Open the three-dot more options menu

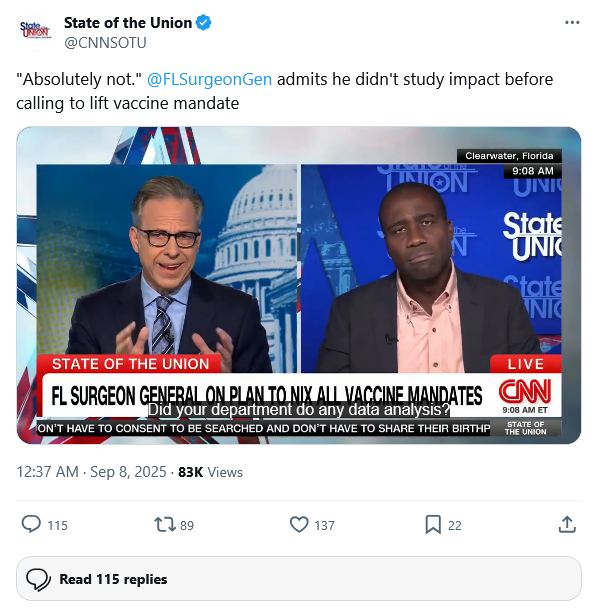pyautogui.click(x=572, y=23)
